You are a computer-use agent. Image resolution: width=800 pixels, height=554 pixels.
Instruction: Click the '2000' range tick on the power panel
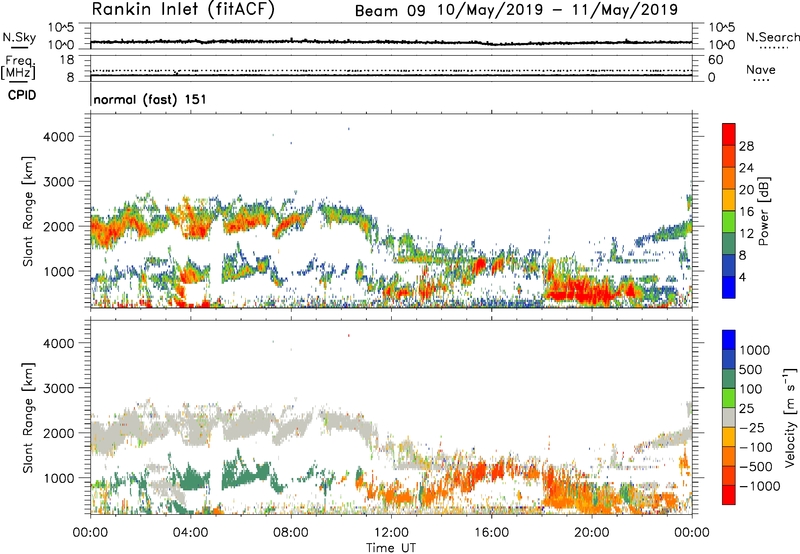point(59,226)
